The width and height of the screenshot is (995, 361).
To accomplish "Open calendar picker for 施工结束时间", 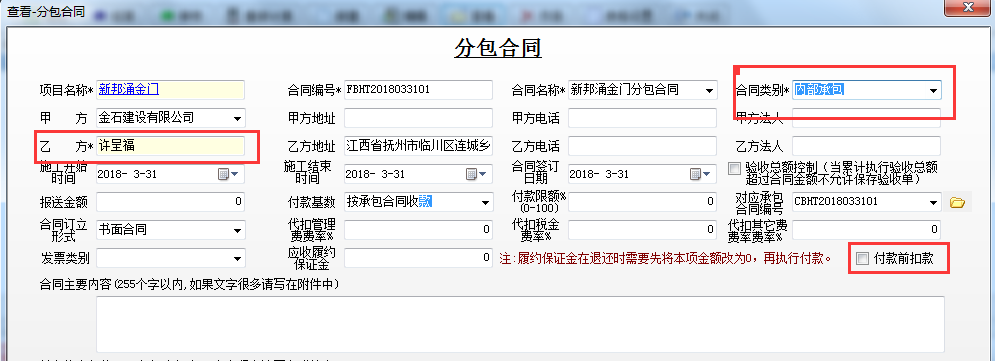I will (x=477, y=174).
